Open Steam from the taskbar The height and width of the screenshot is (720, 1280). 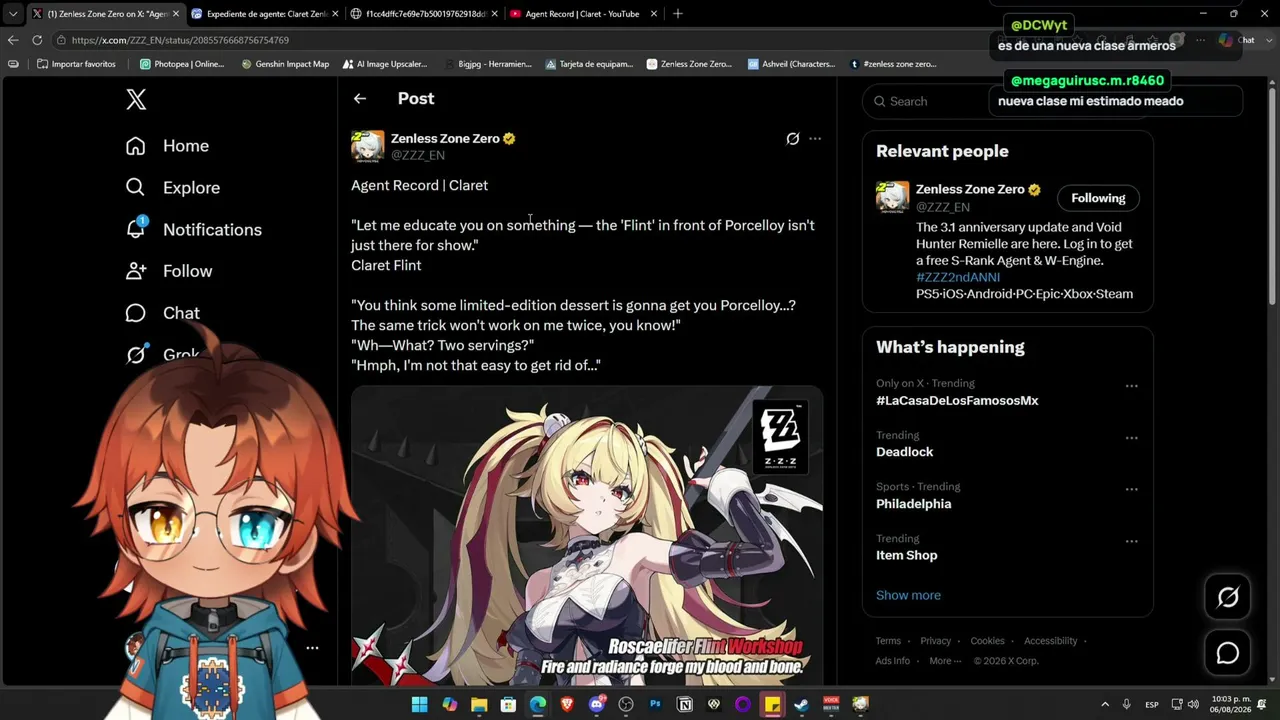(801, 704)
